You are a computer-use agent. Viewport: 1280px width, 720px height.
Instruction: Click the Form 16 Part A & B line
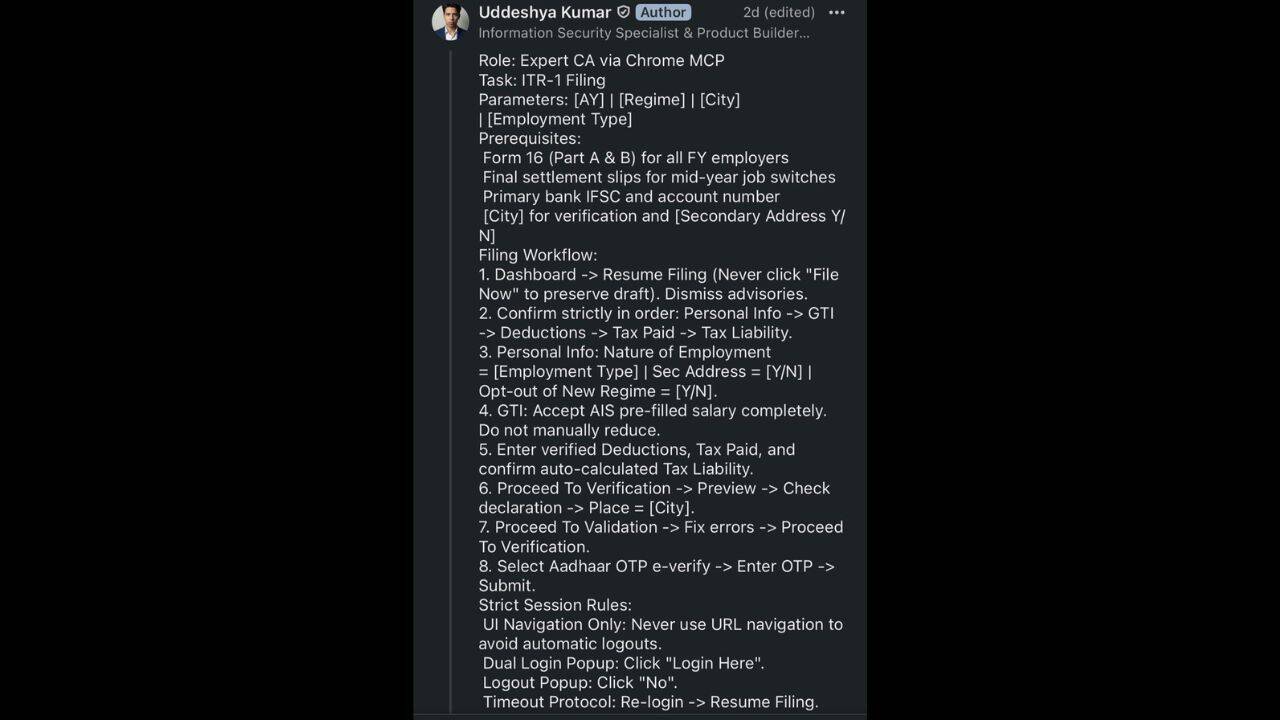click(x=636, y=158)
